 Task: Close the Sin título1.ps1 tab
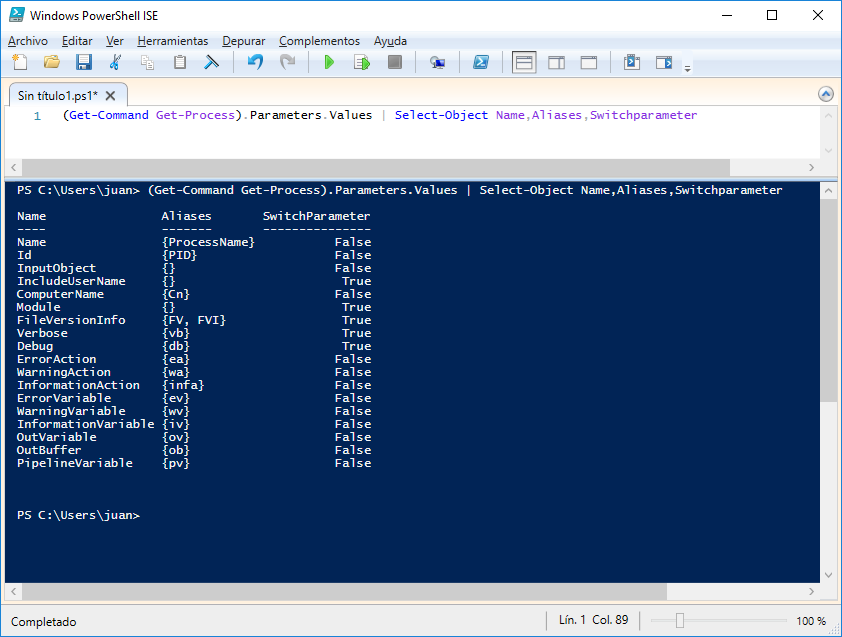click(x=111, y=95)
